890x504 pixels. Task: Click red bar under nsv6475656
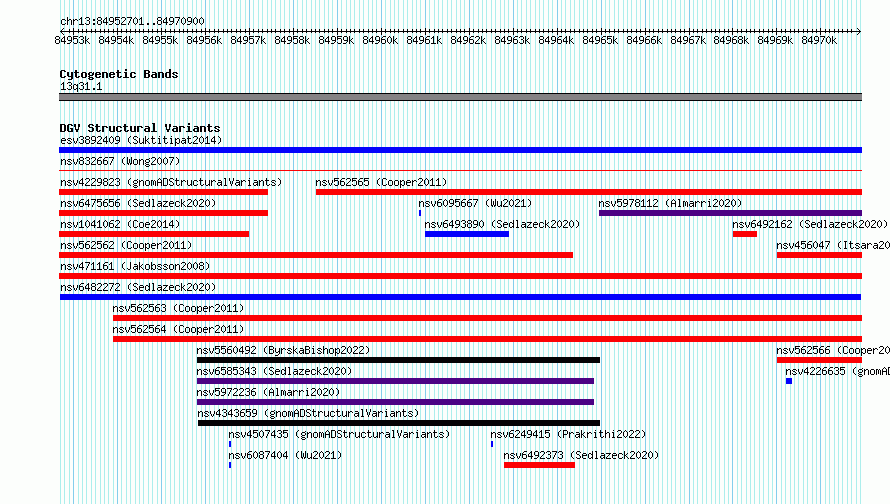(163, 213)
